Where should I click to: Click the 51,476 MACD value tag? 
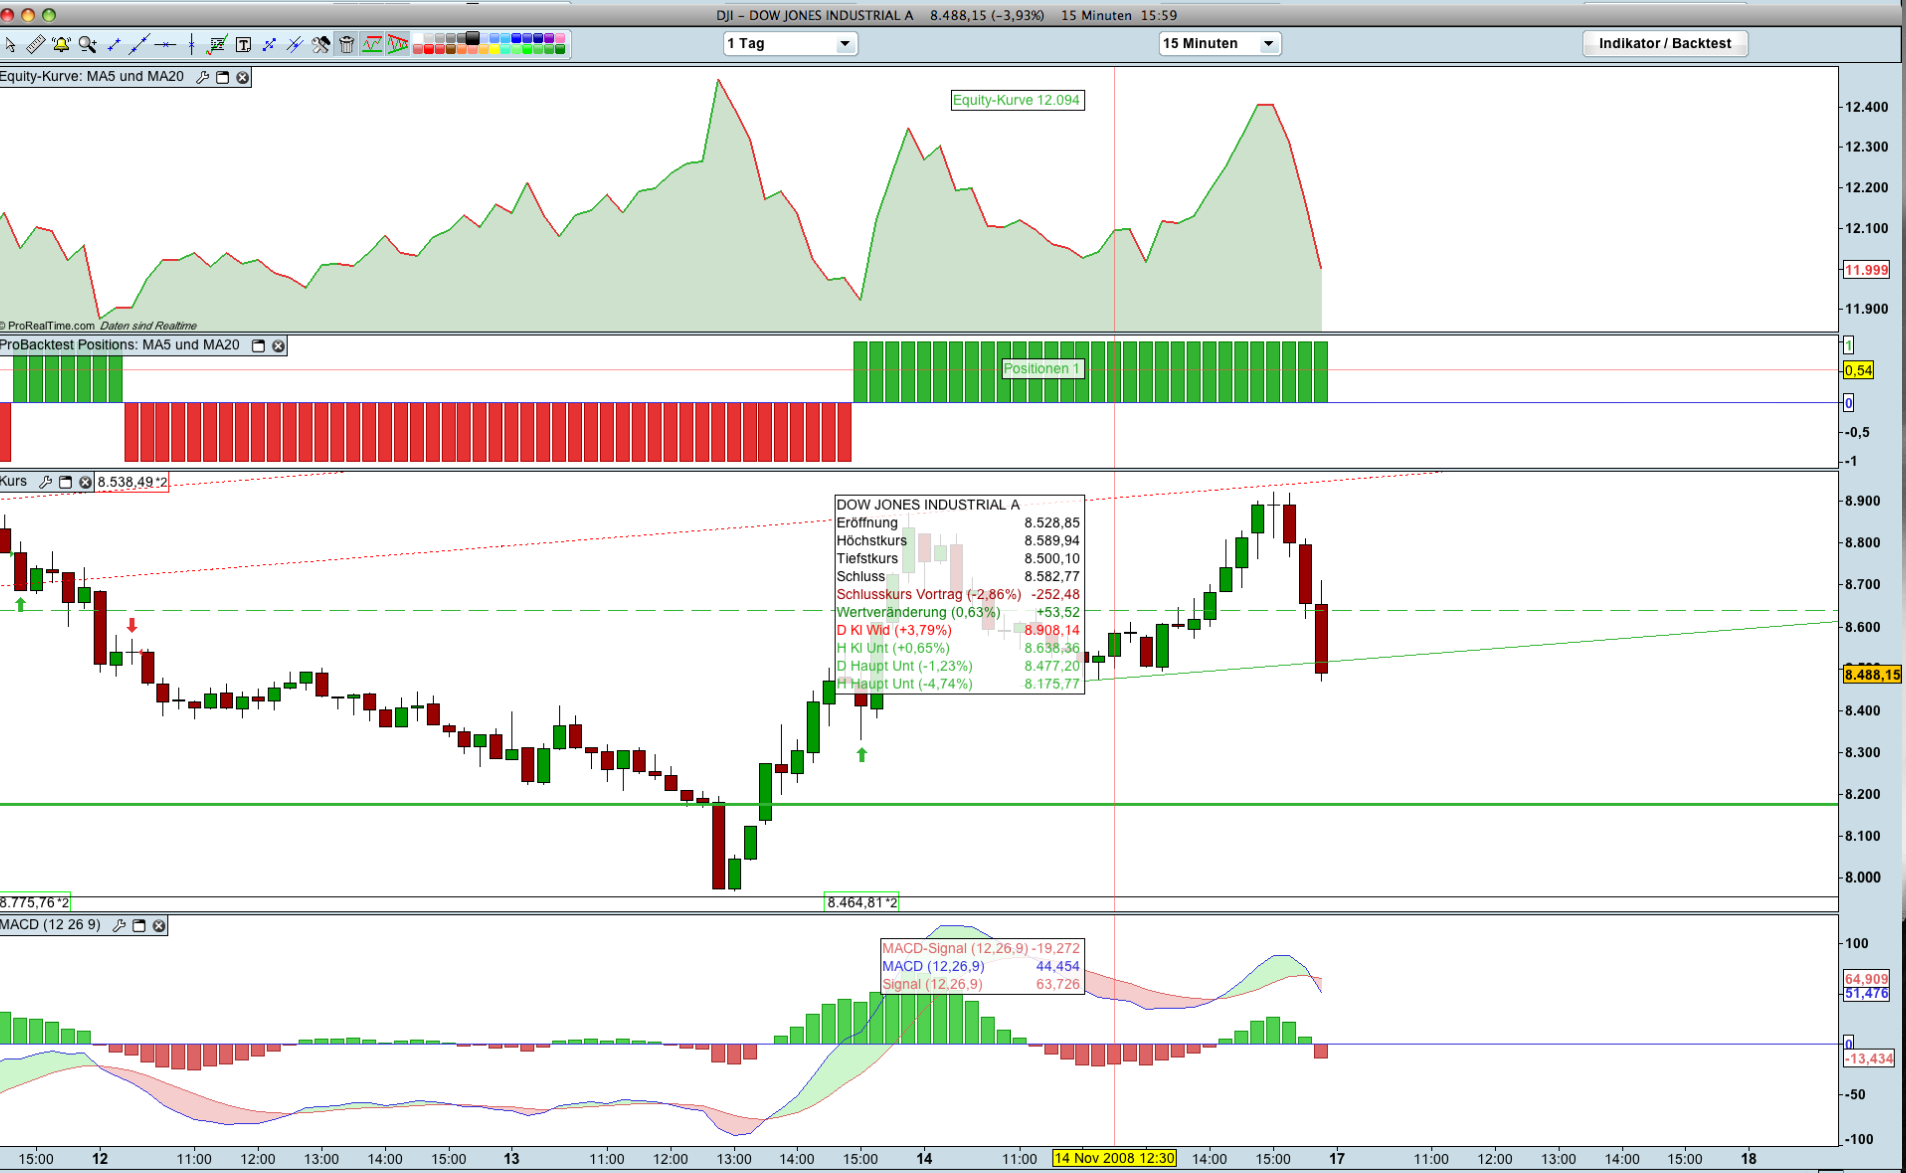[1866, 993]
